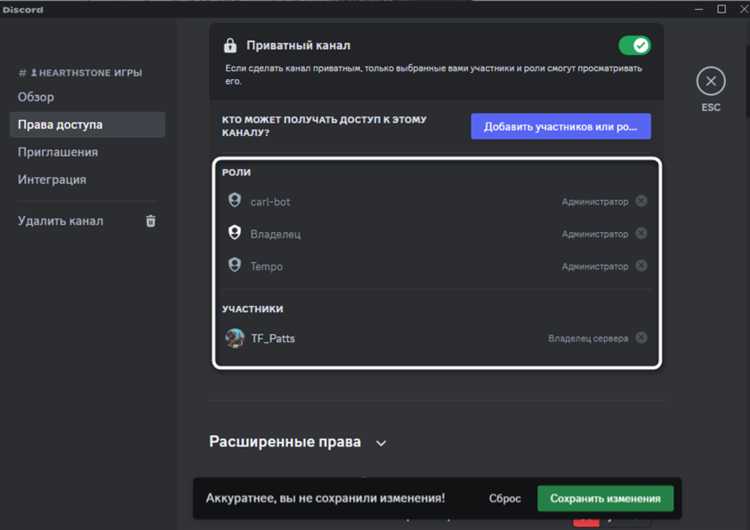Remove the carl-bot role with its X icon
The width and height of the screenshot is (750, 530).
click(x=641, y=201)
